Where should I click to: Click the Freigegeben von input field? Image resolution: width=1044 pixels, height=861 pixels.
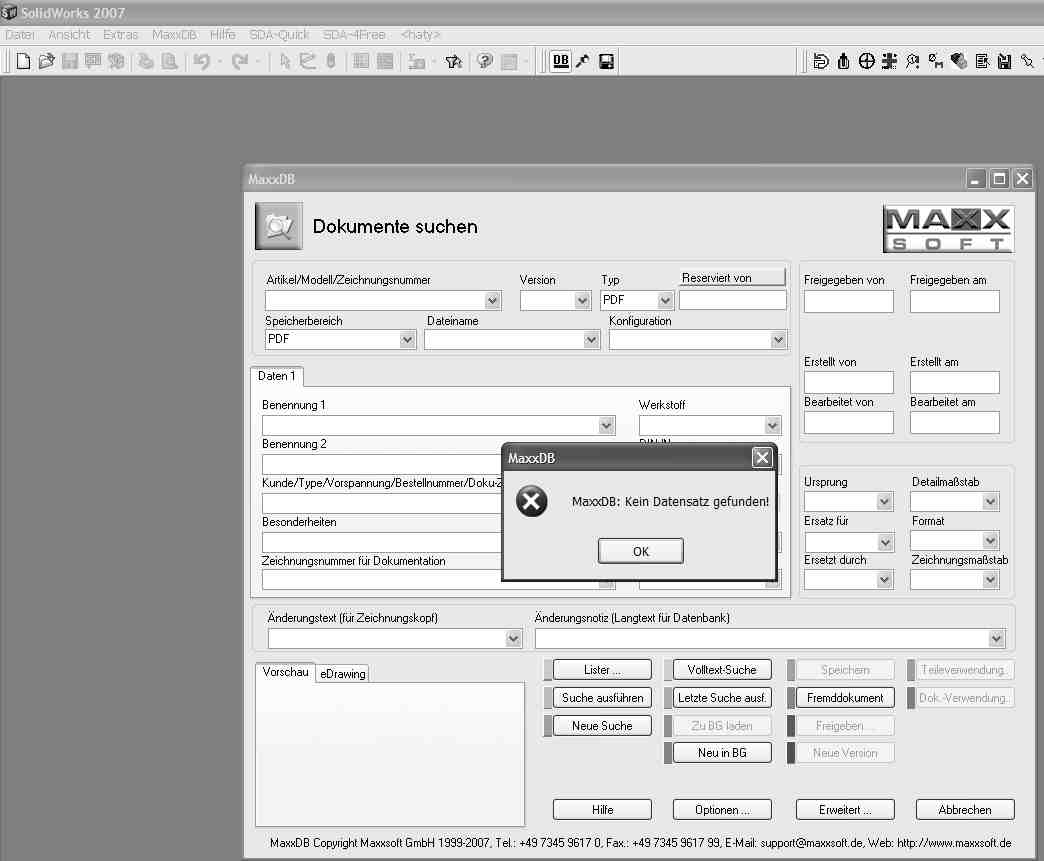(x=848, y=302)
